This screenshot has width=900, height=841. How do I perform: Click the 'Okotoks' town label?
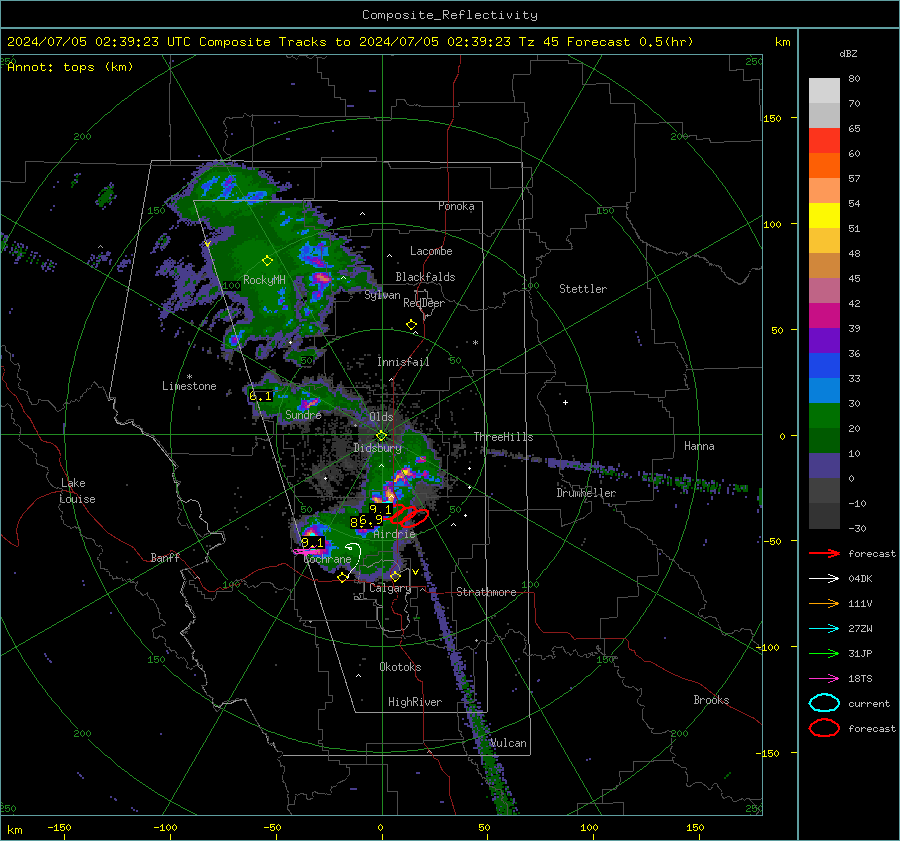[x=400, y=667]
